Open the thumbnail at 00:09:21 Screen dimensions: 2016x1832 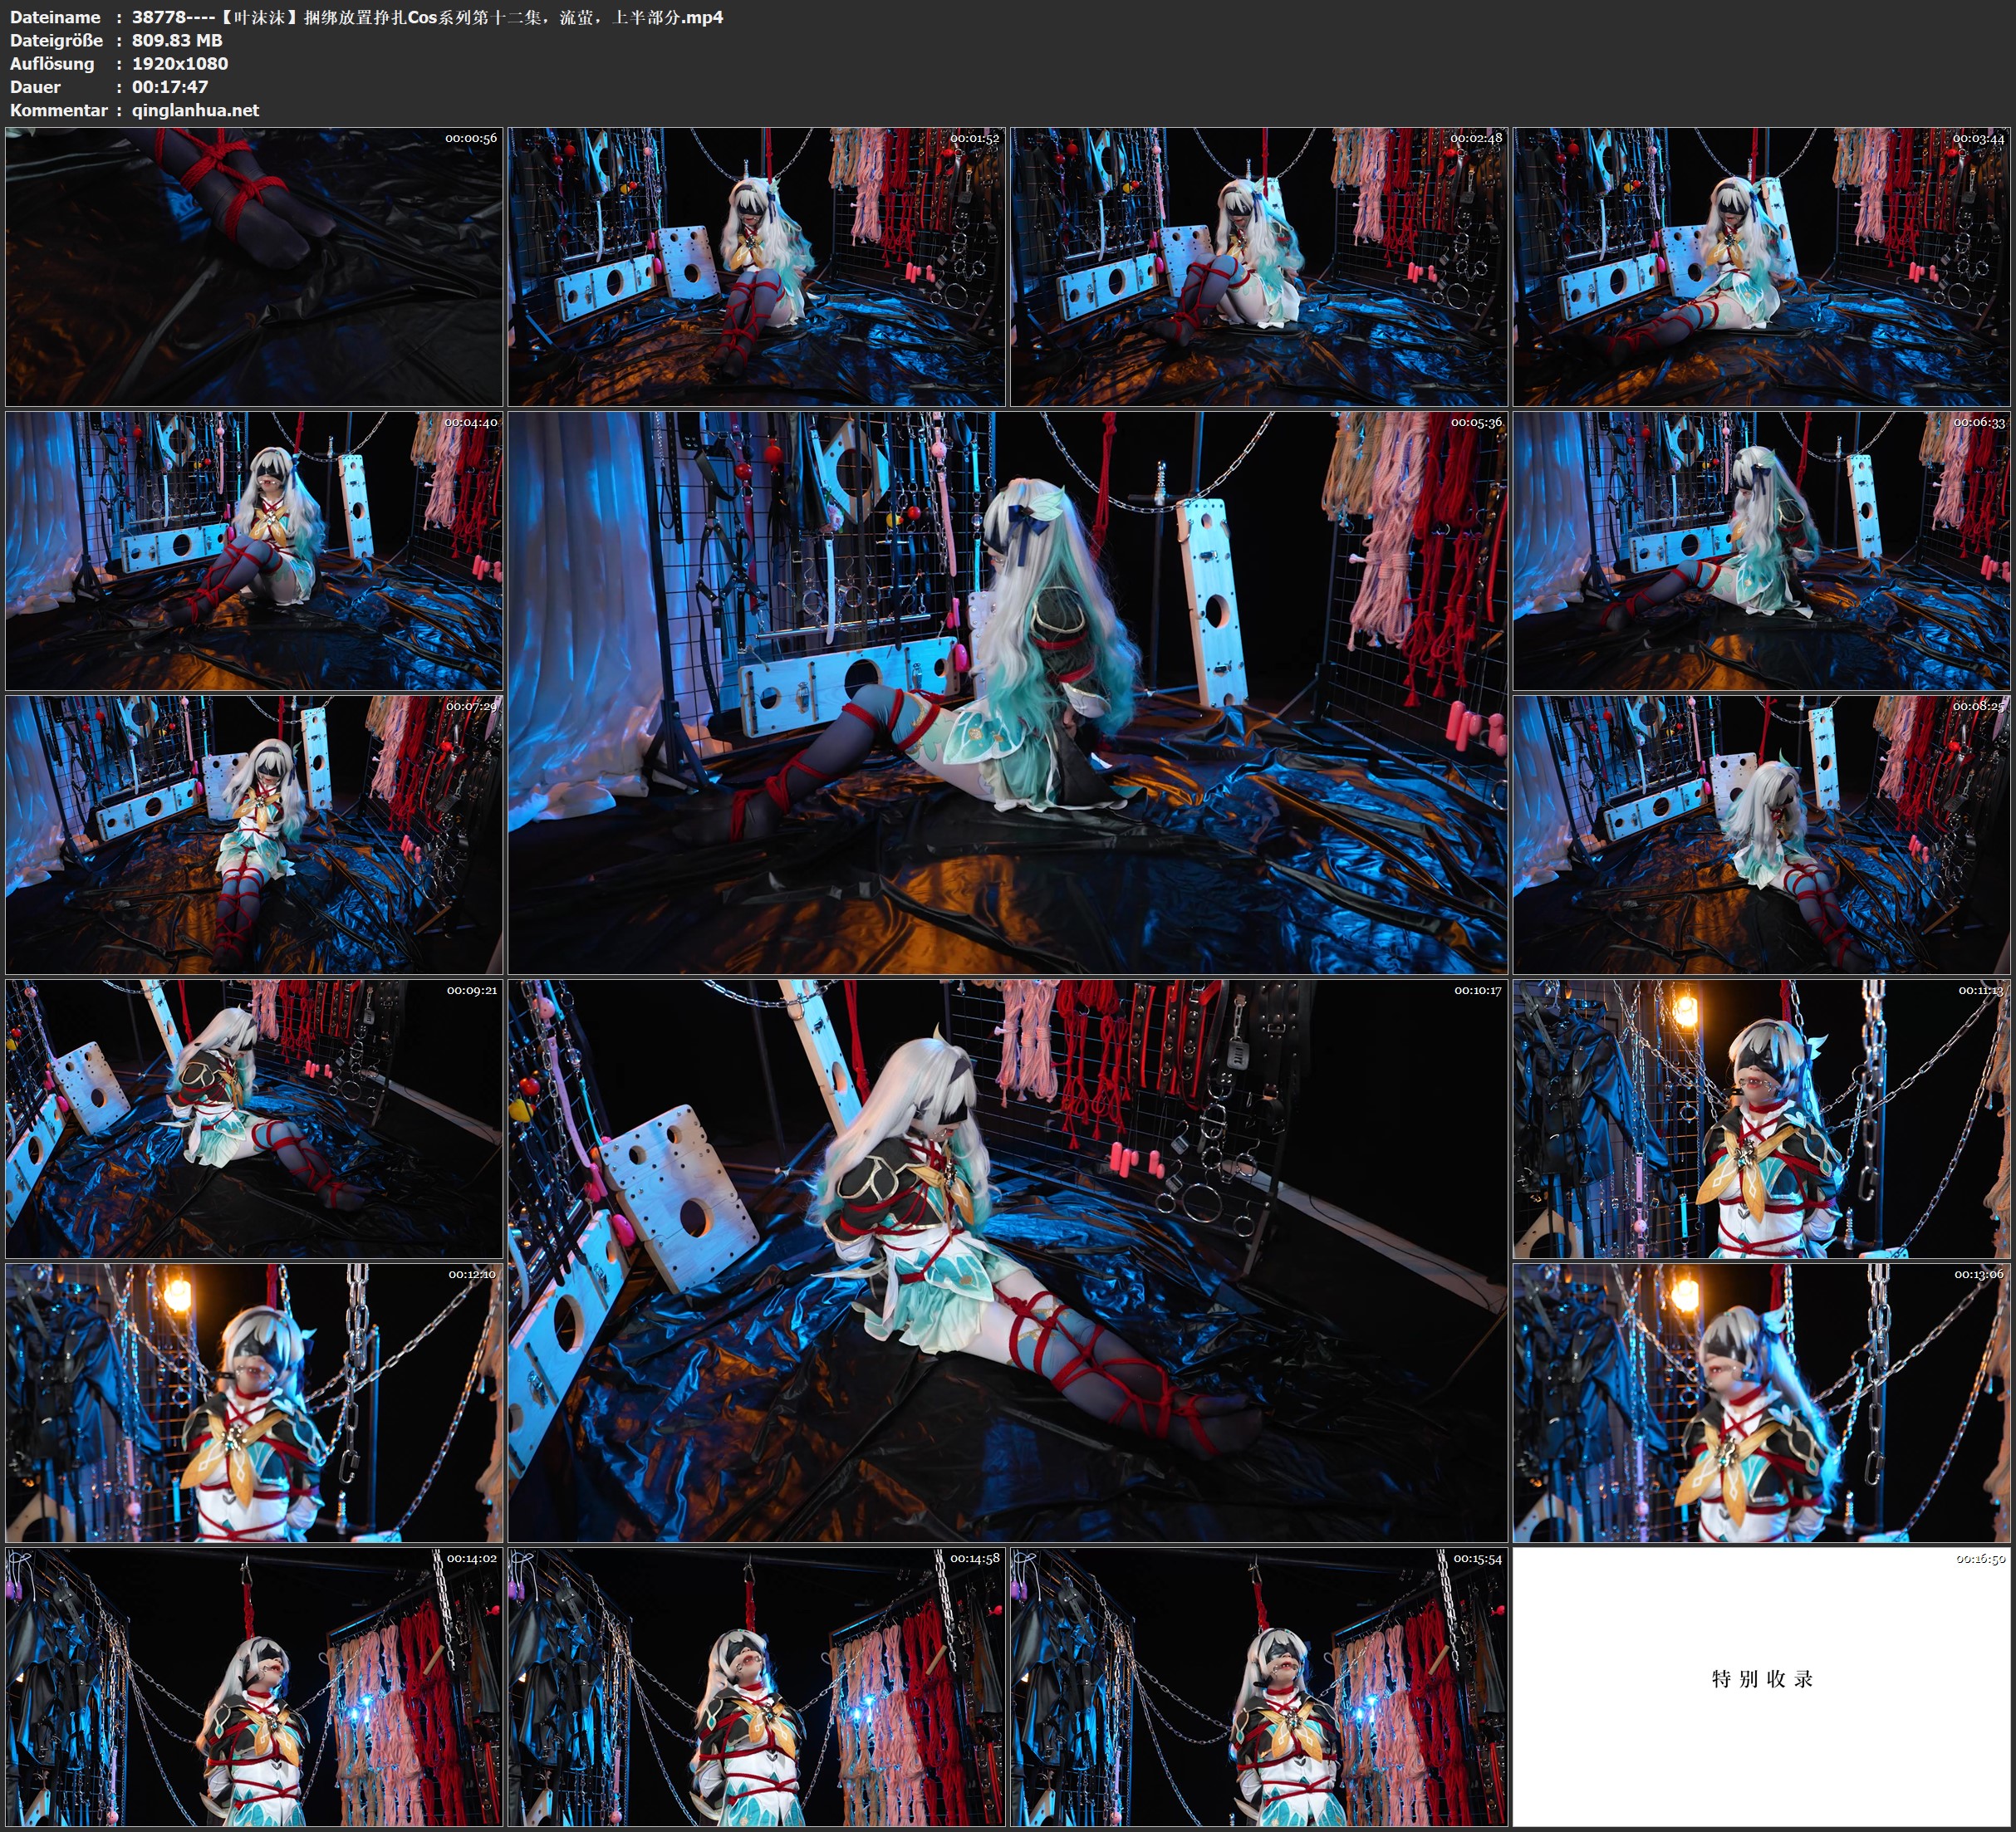coord(254,1118)
